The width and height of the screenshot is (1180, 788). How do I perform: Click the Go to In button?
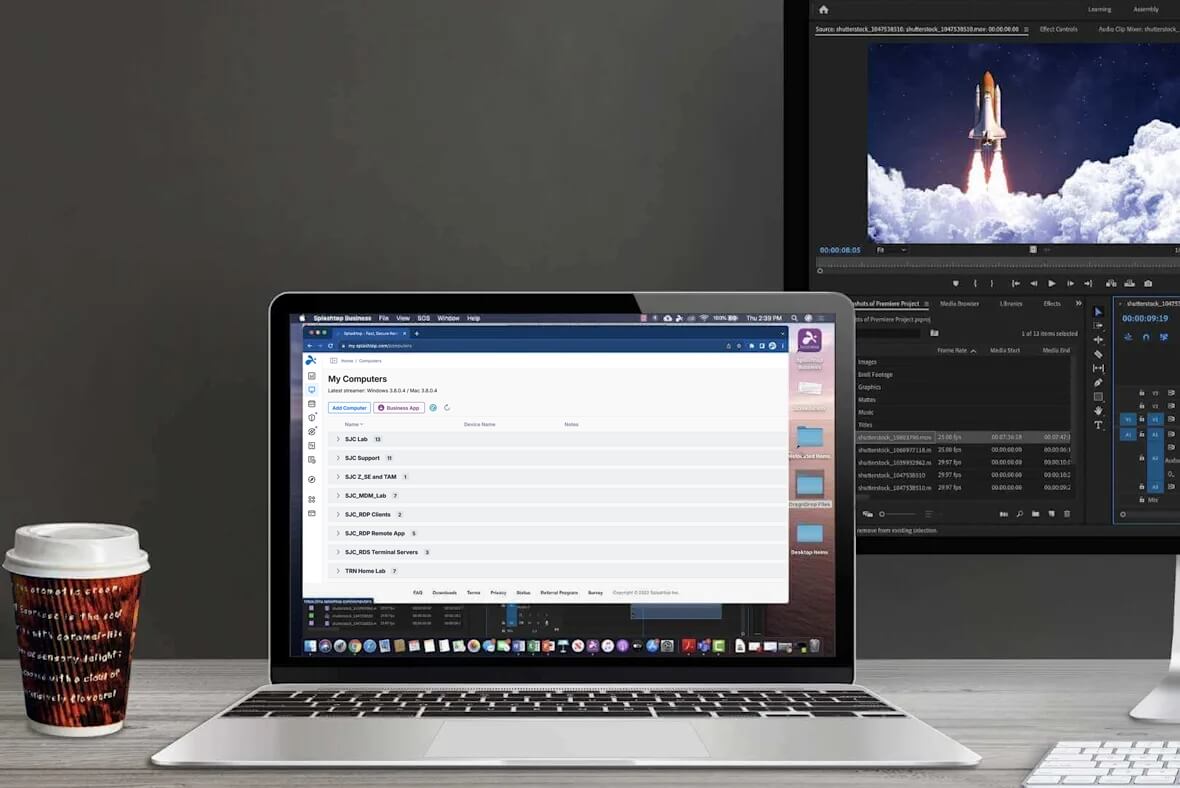[x=1015, y=284]
